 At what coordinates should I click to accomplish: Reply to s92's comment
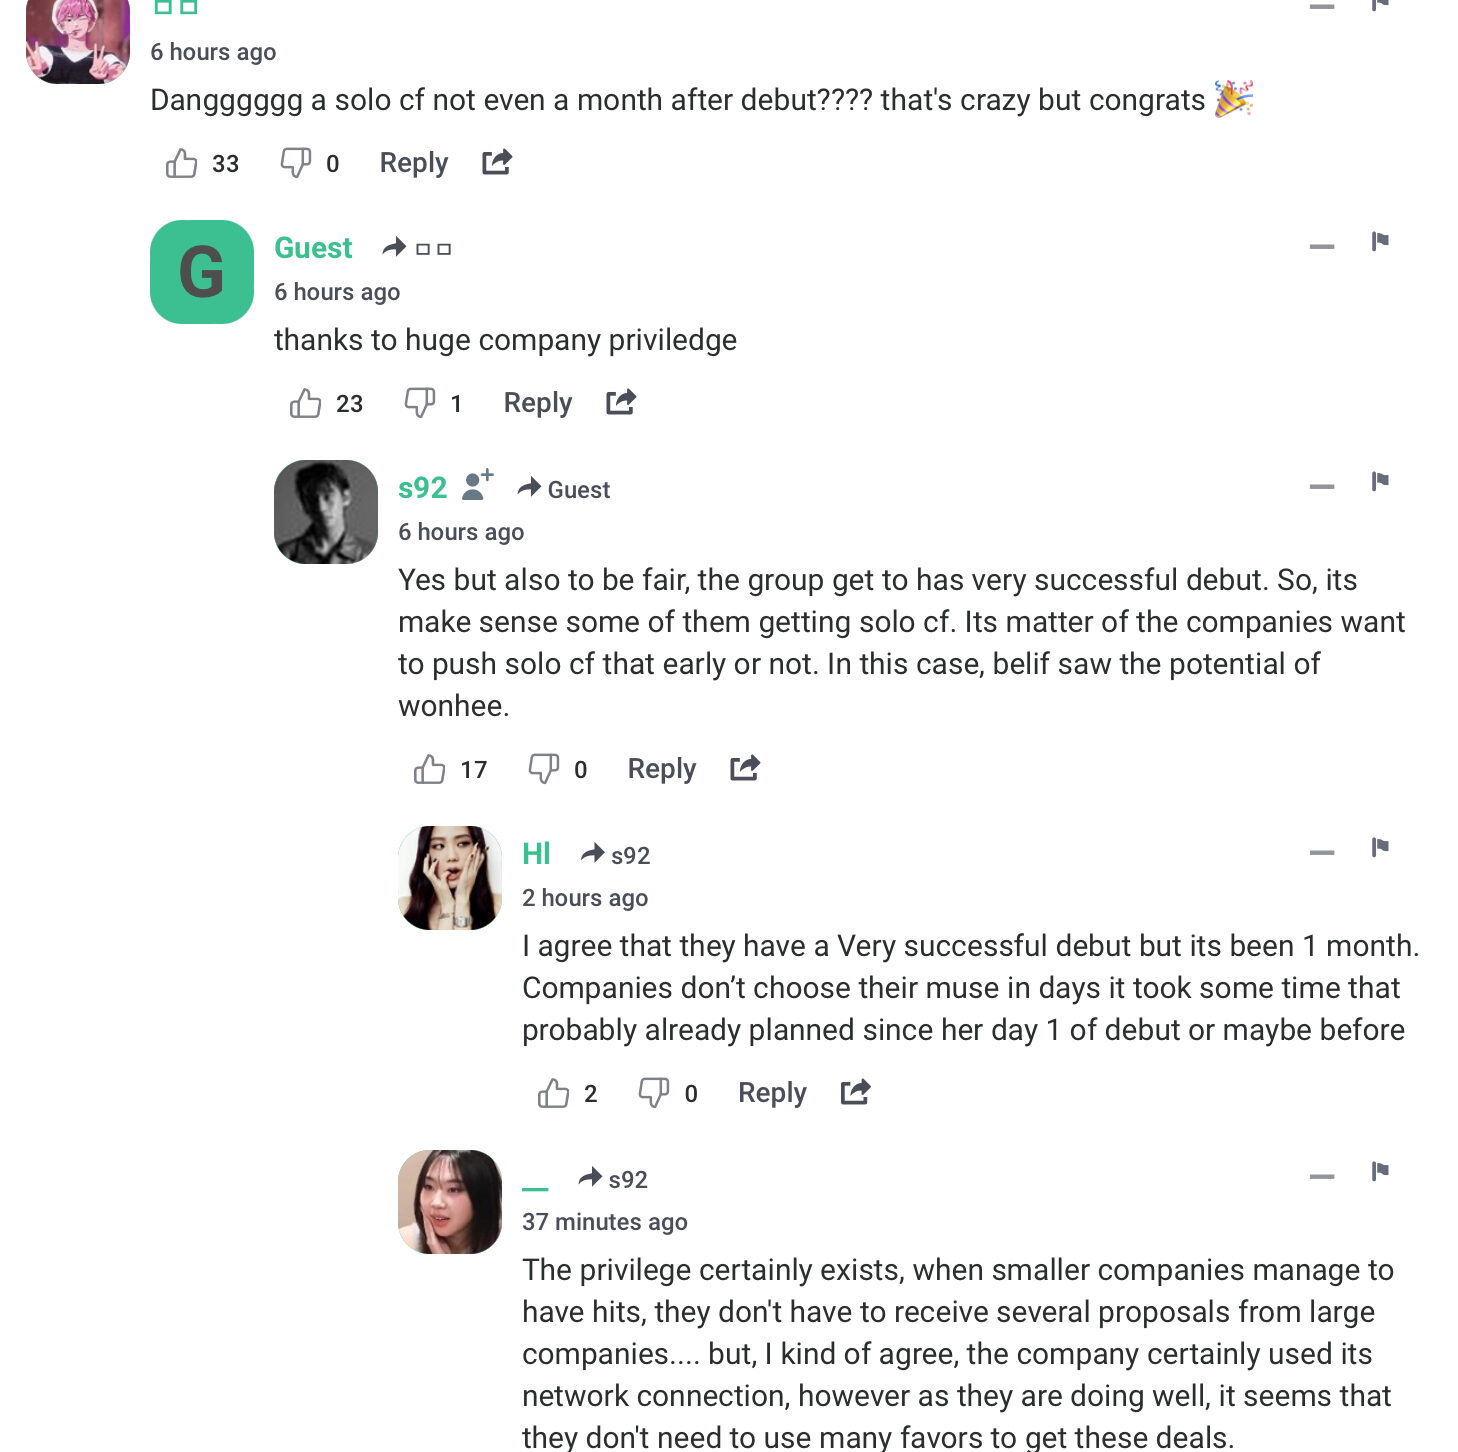click(x=662, y=769)
